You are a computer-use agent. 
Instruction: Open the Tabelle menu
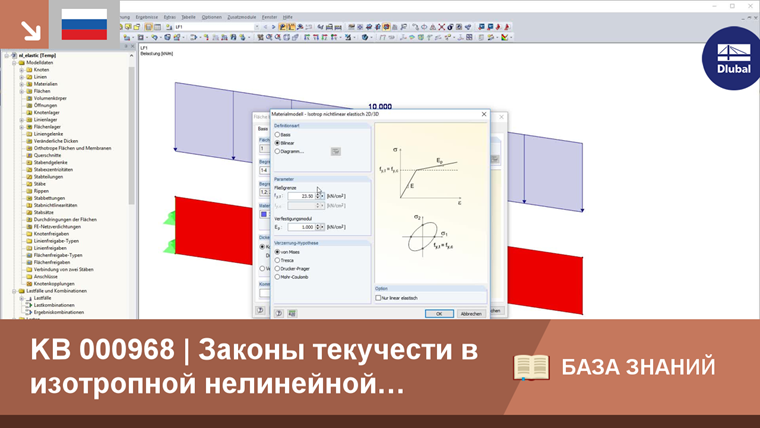[188, 17]
